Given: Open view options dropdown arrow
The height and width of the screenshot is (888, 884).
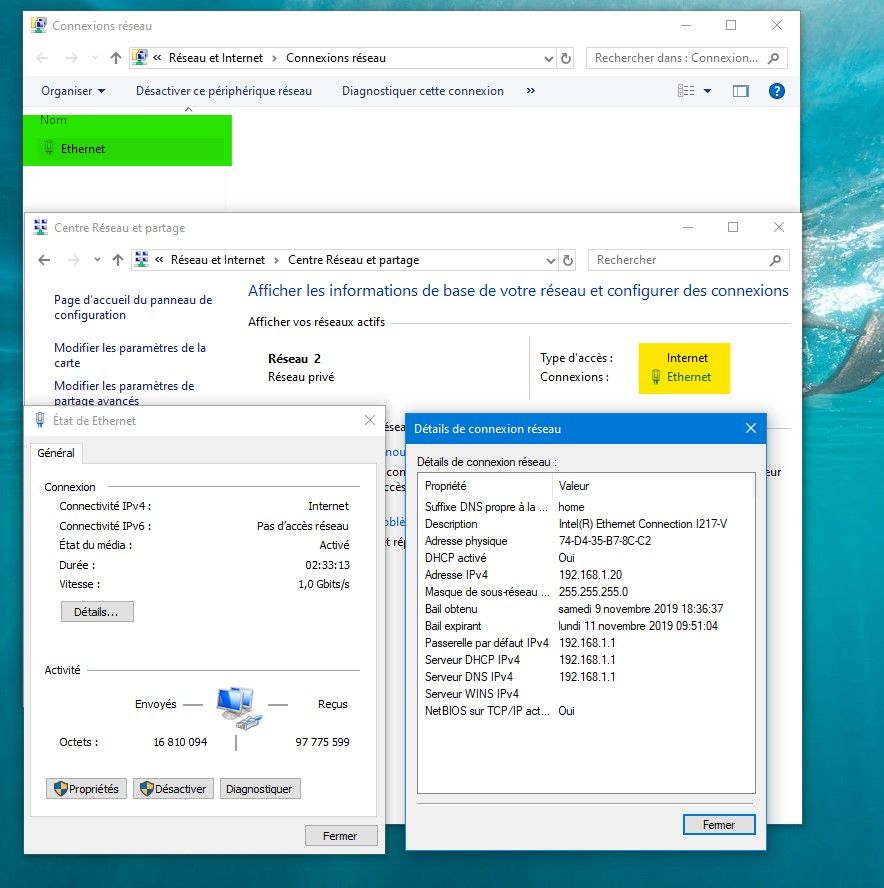Looking at the screenshot, I should click(708, 91).
